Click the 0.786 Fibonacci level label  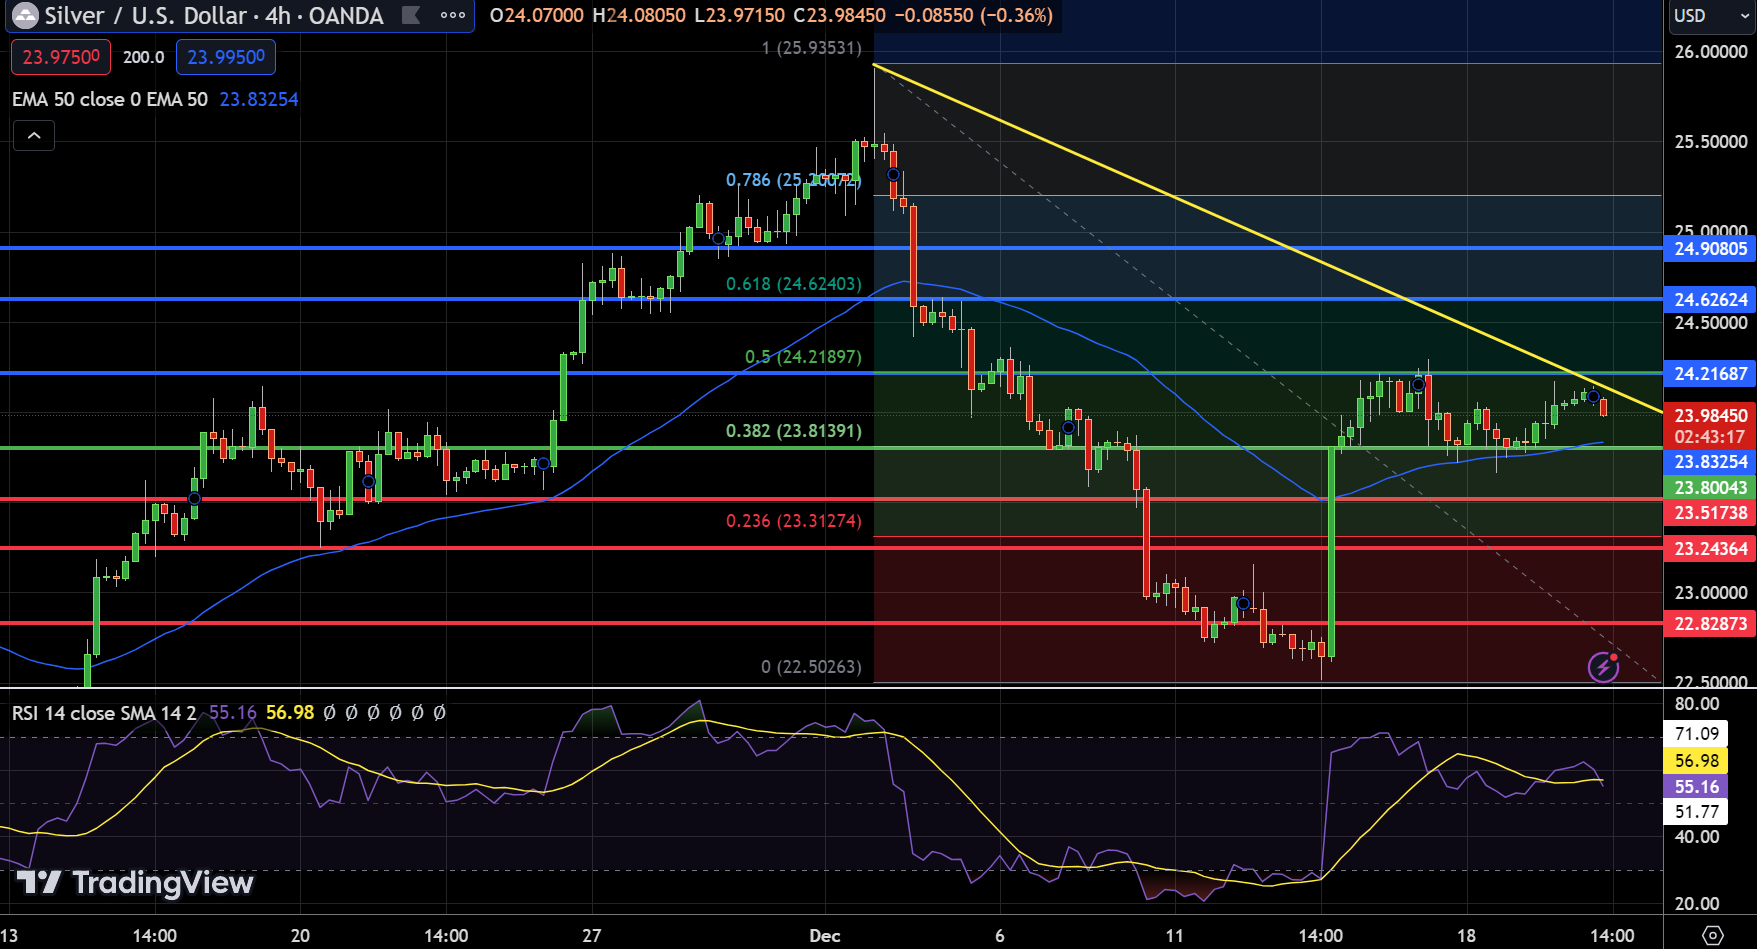[793, 180]
